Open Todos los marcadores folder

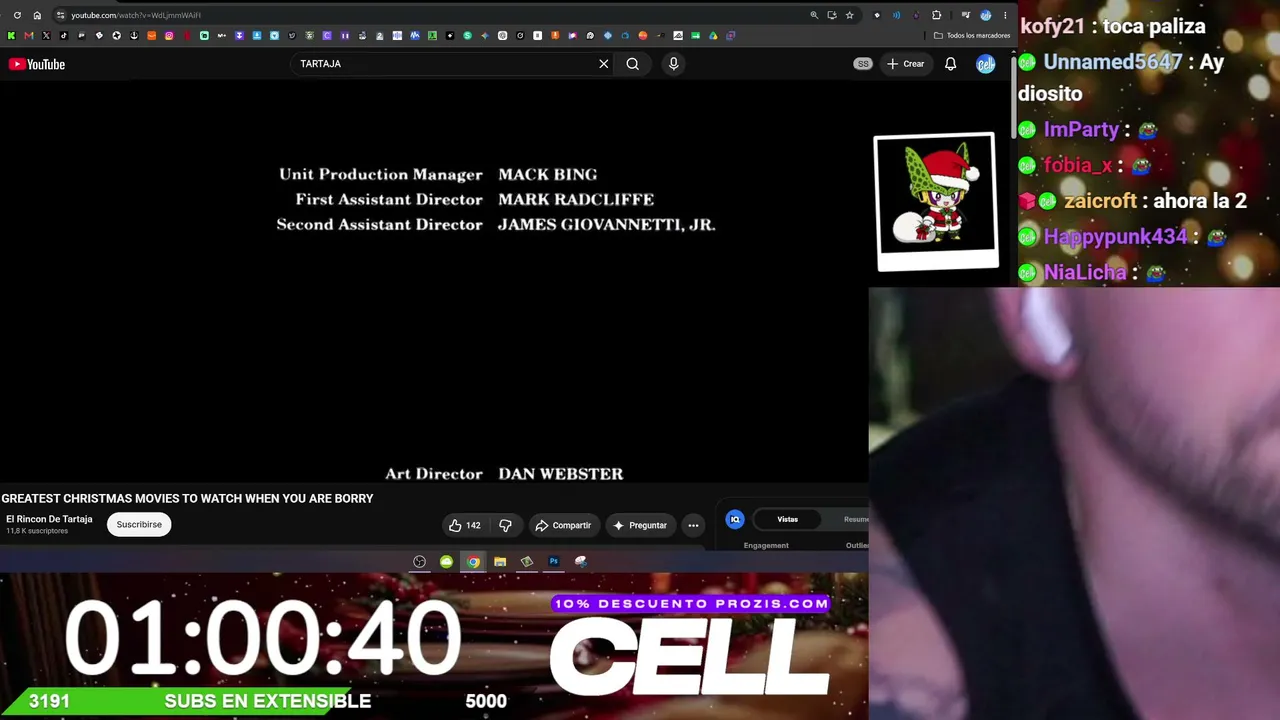click(x=972, y=36)
